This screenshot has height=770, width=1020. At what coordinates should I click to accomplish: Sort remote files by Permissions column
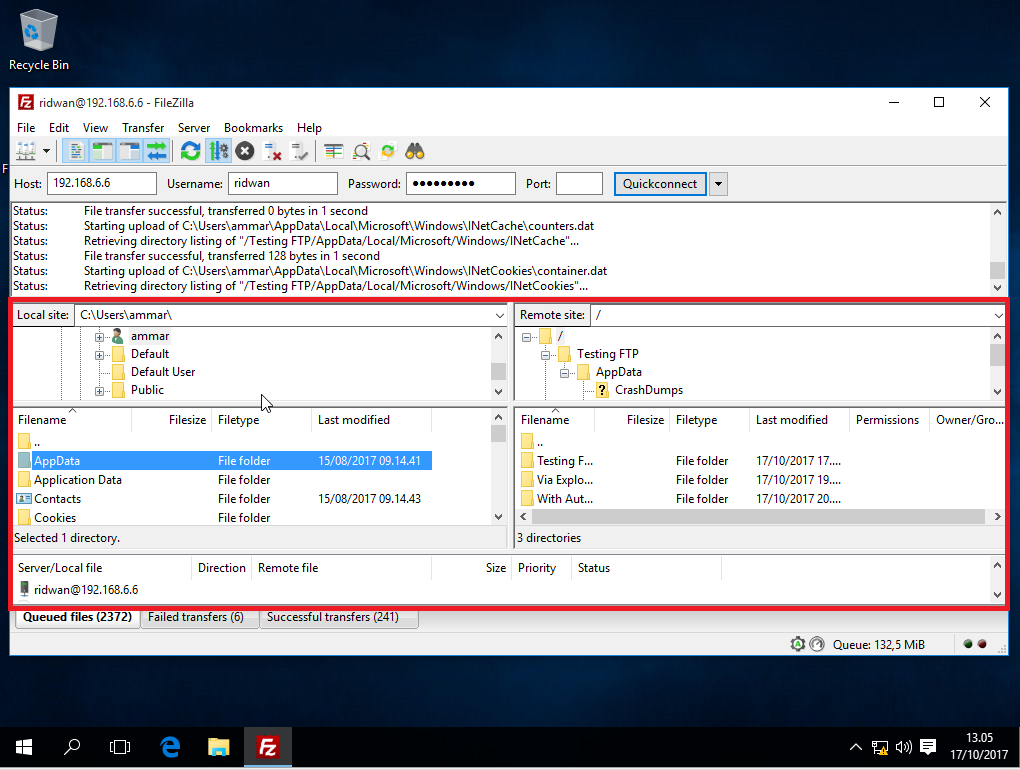889,419
